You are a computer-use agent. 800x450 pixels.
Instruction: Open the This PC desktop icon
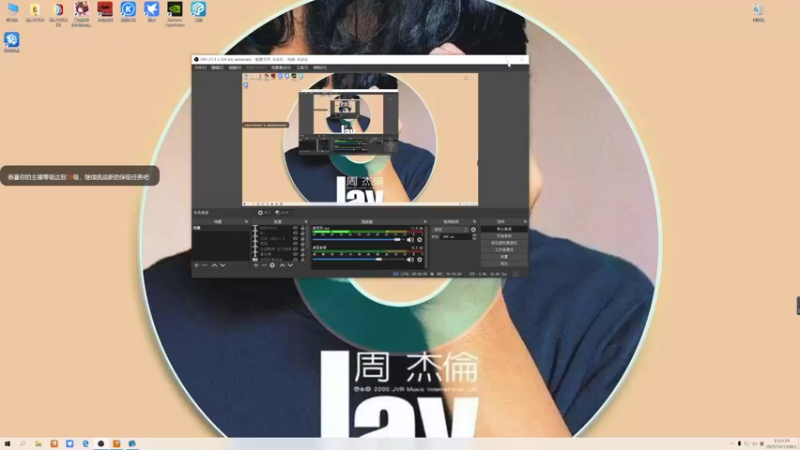point(12,12)
